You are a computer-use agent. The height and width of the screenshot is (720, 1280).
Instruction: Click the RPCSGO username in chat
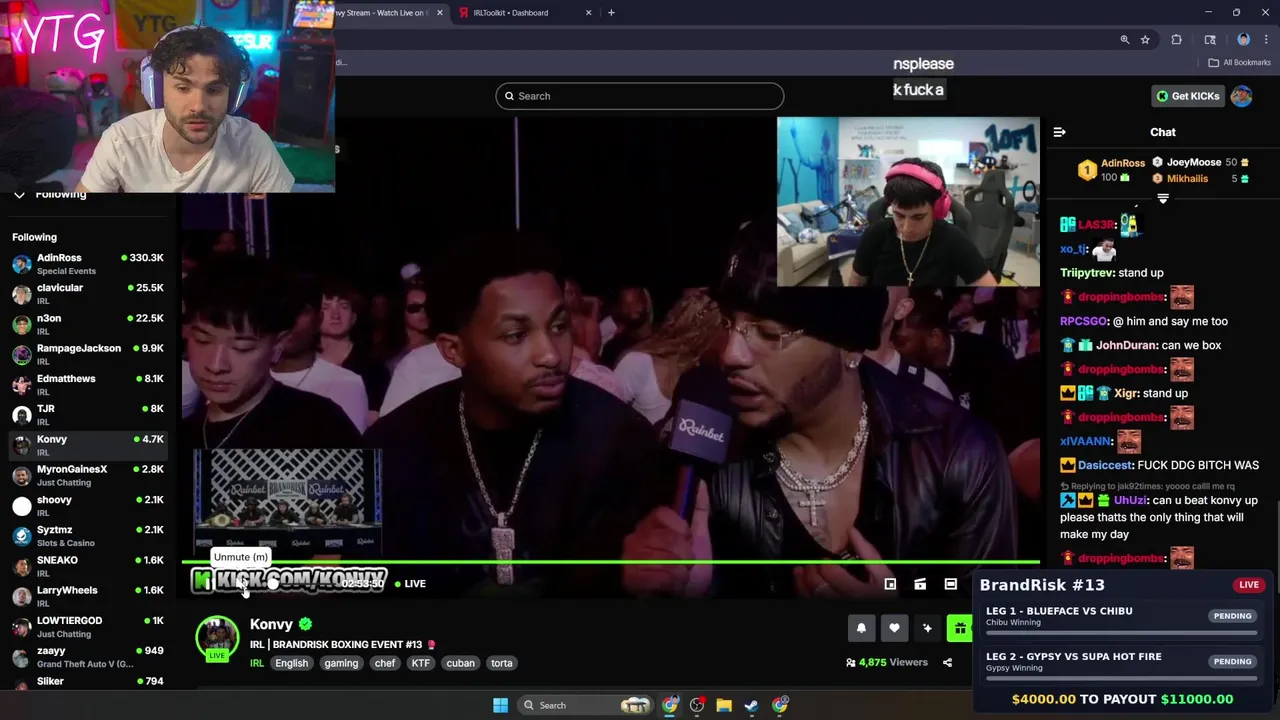coord(1084,321)
